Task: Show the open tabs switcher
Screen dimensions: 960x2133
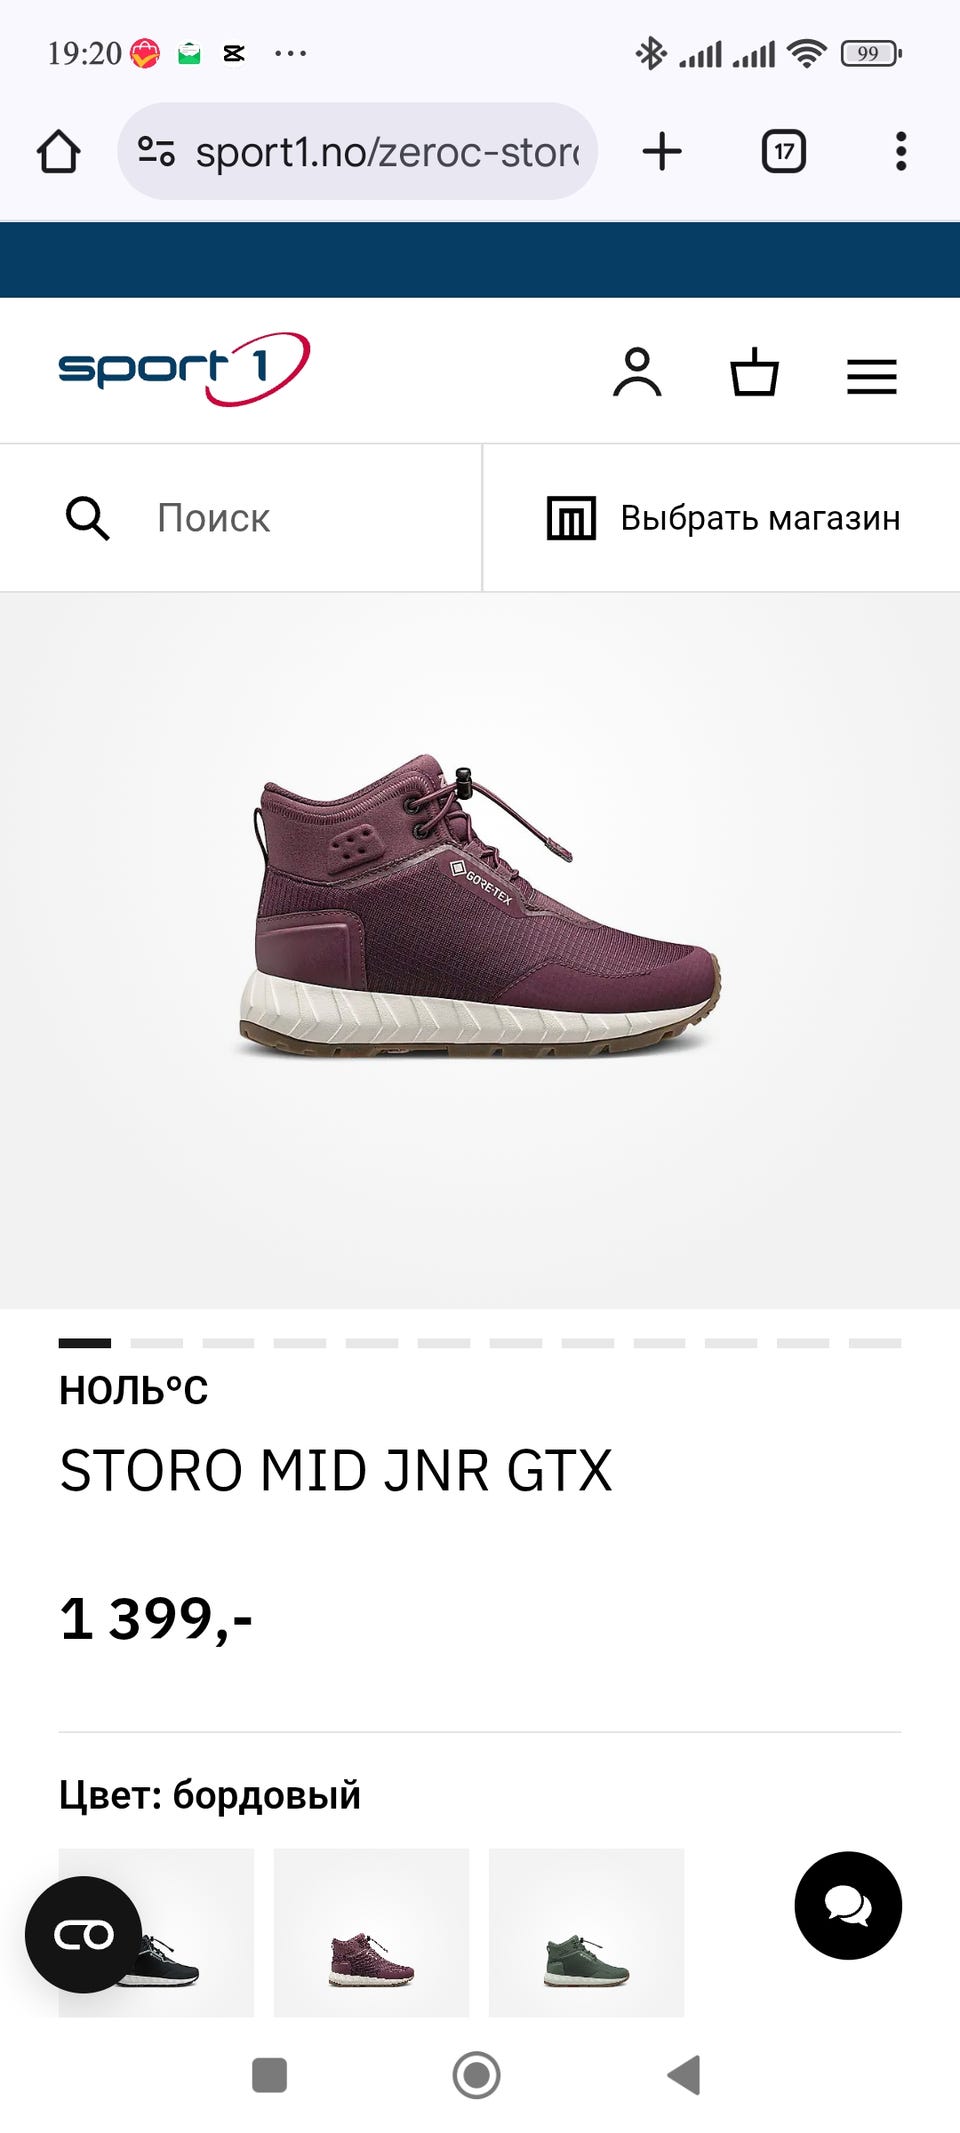Action: 784,152
